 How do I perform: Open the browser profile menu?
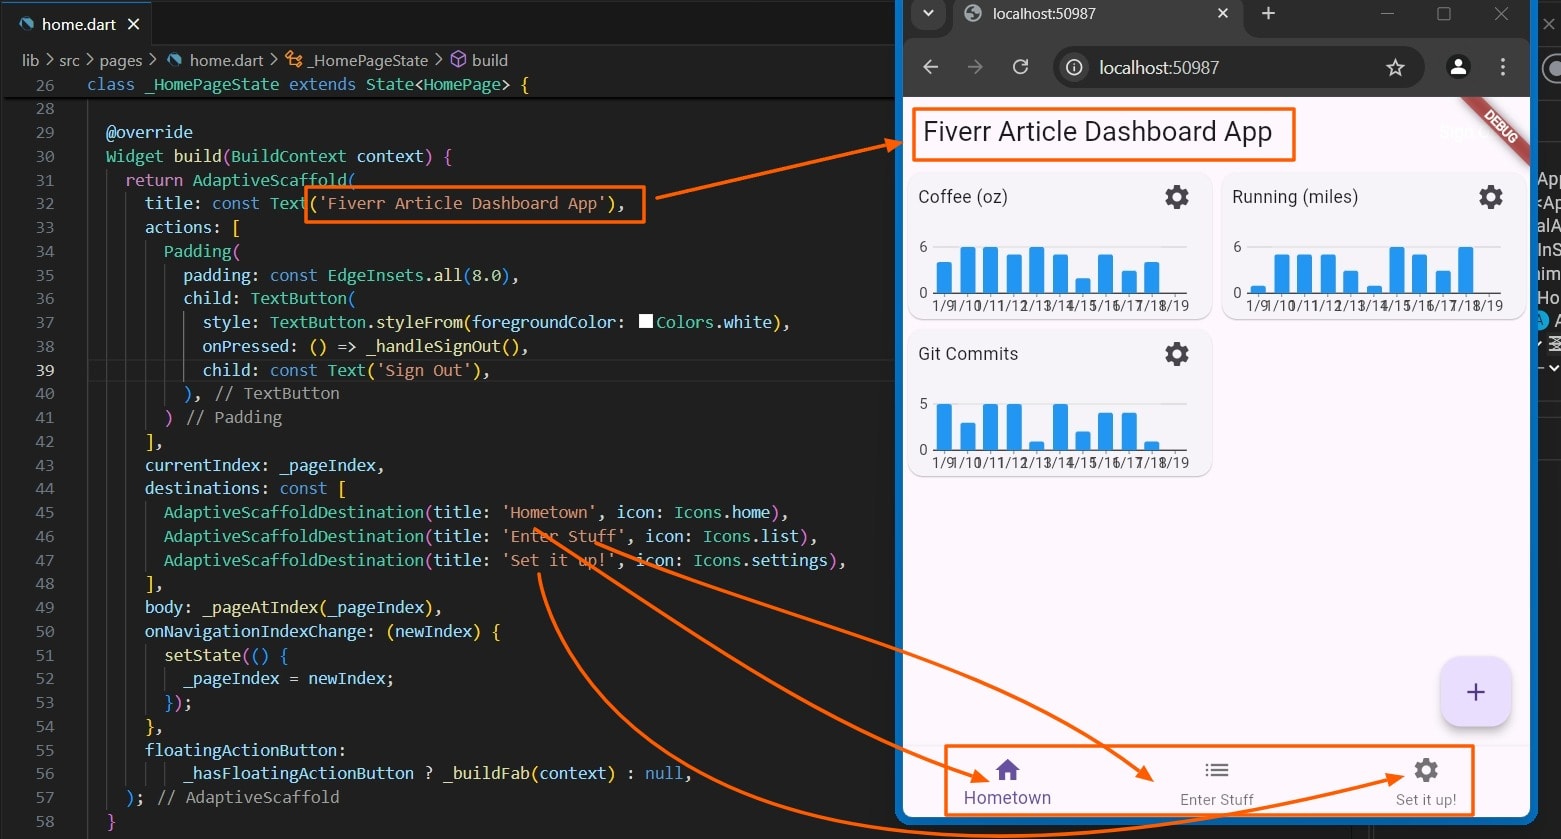tap(1458, 67)
